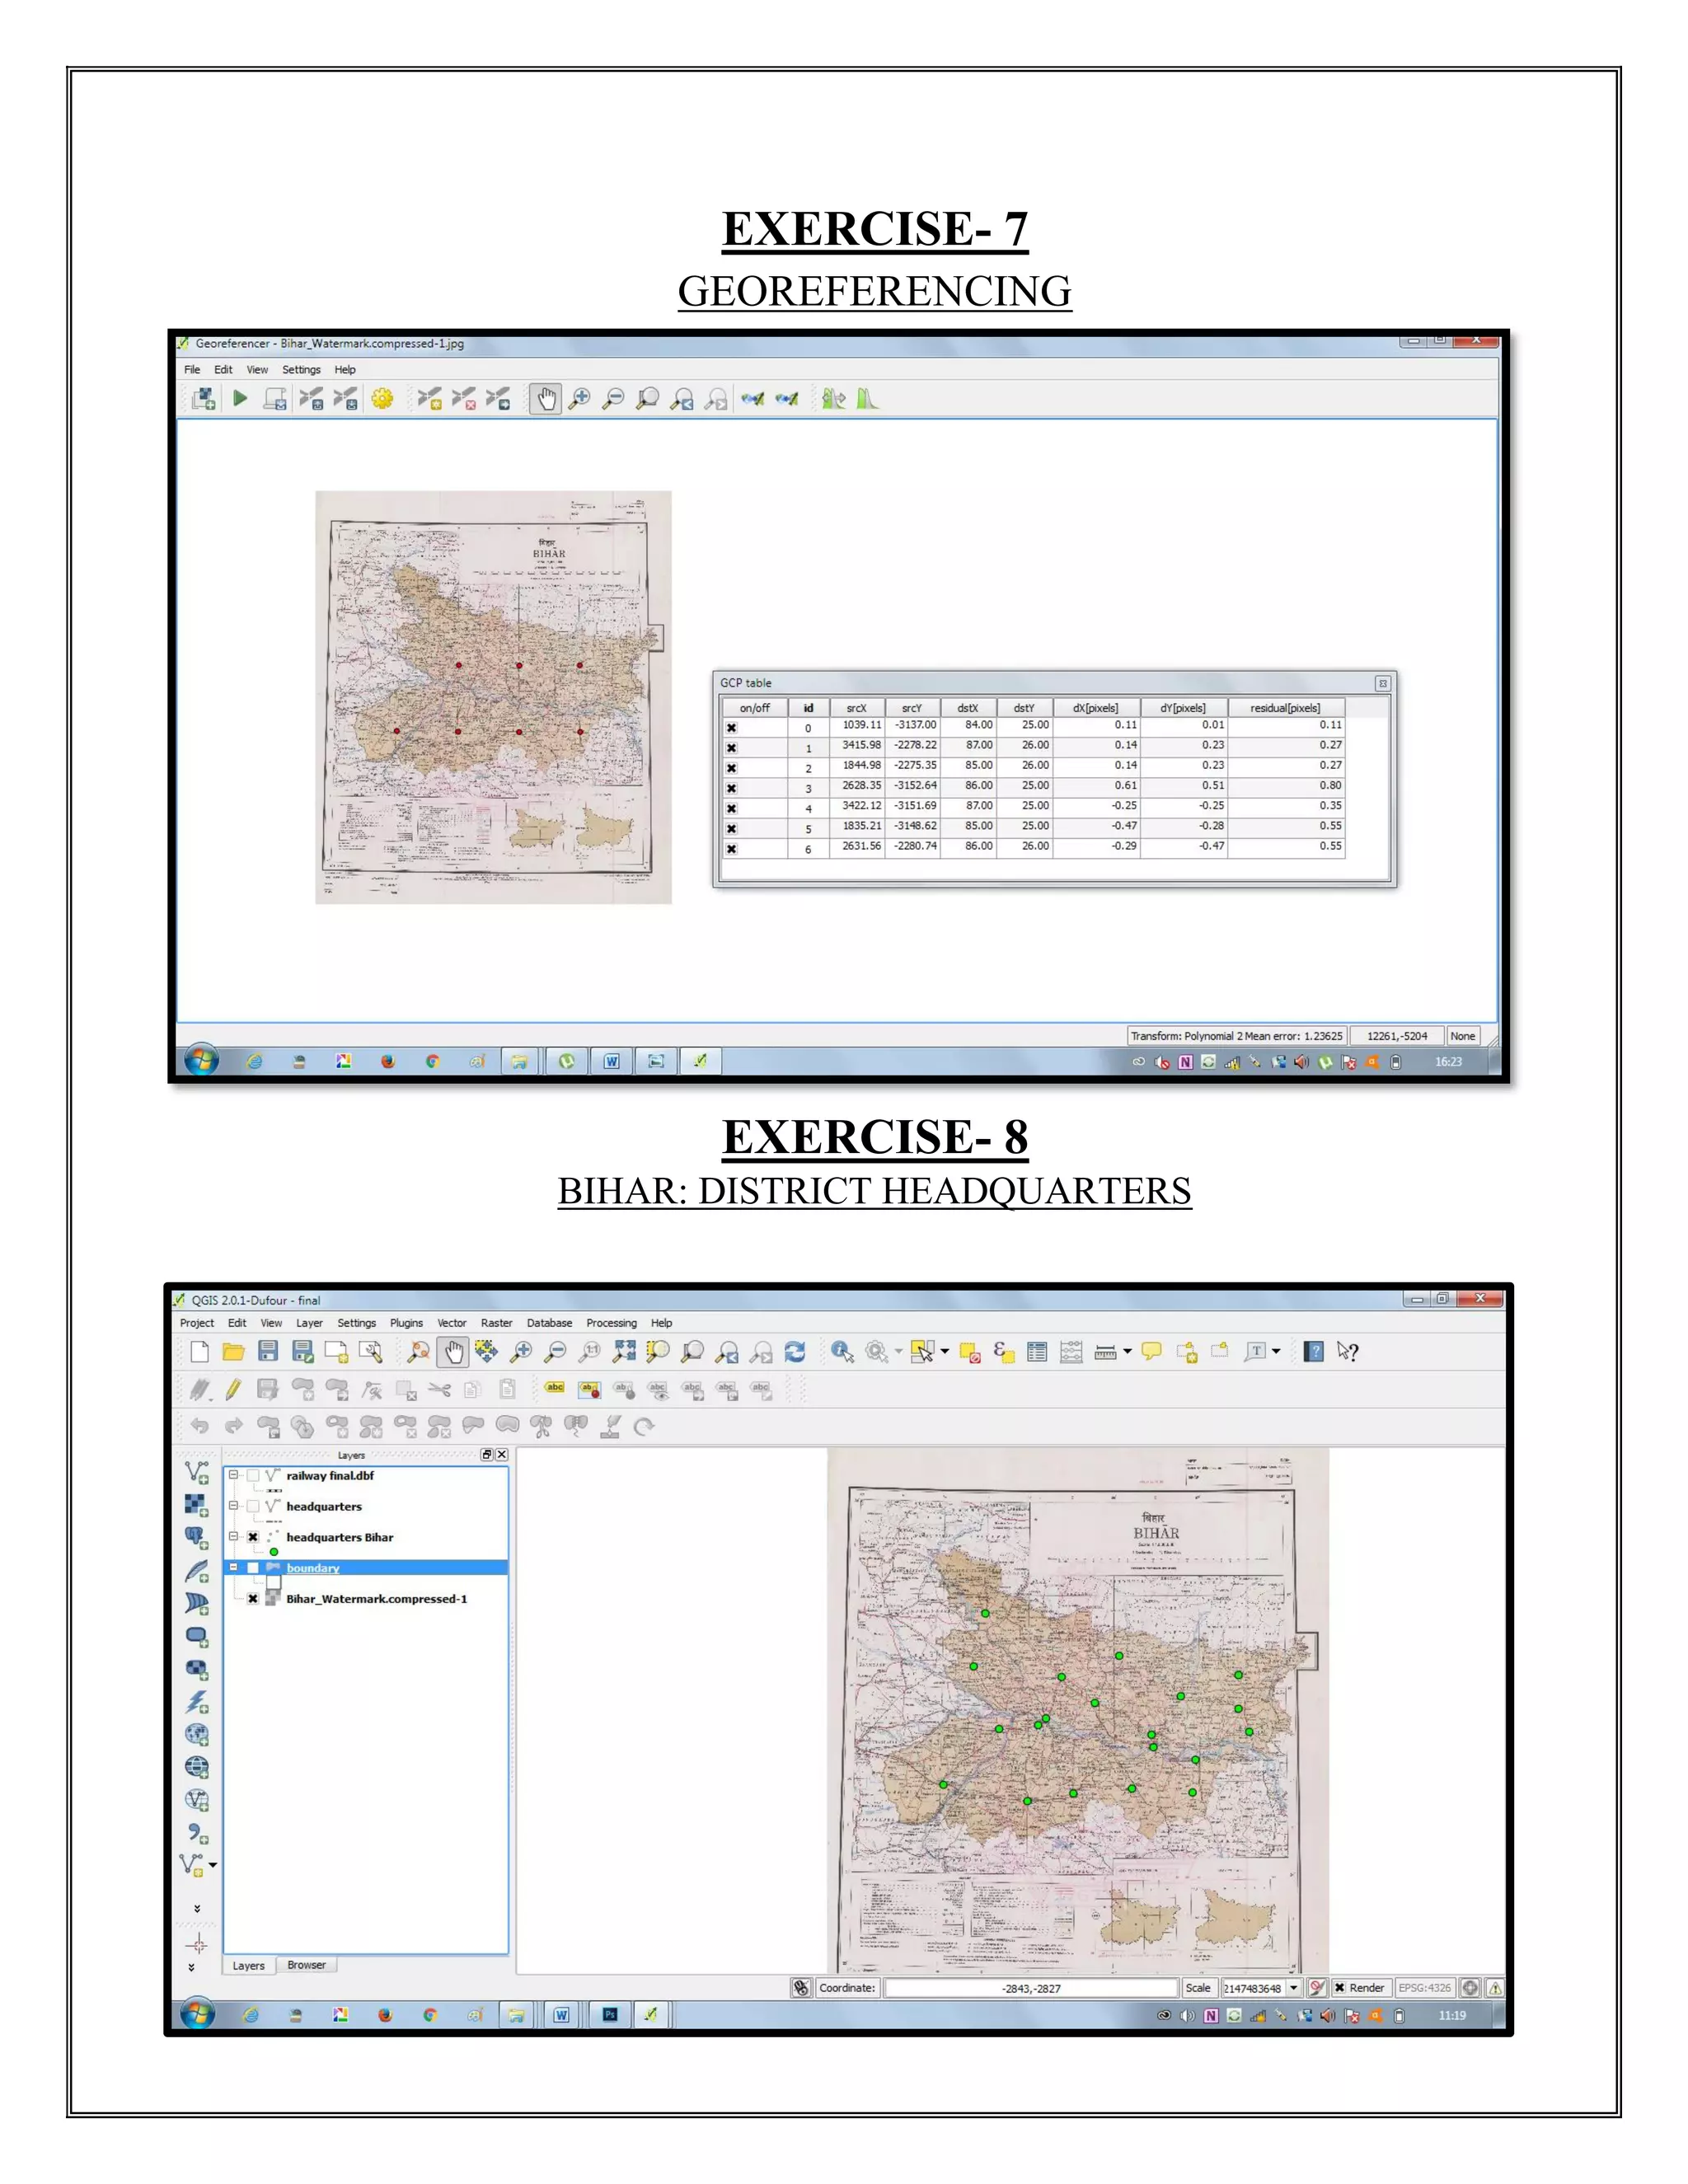The height and width of the screenshot is (2184, 1688).
Task: Collapse railway final.dbf layer tree node
Action: pos(234,1475)
